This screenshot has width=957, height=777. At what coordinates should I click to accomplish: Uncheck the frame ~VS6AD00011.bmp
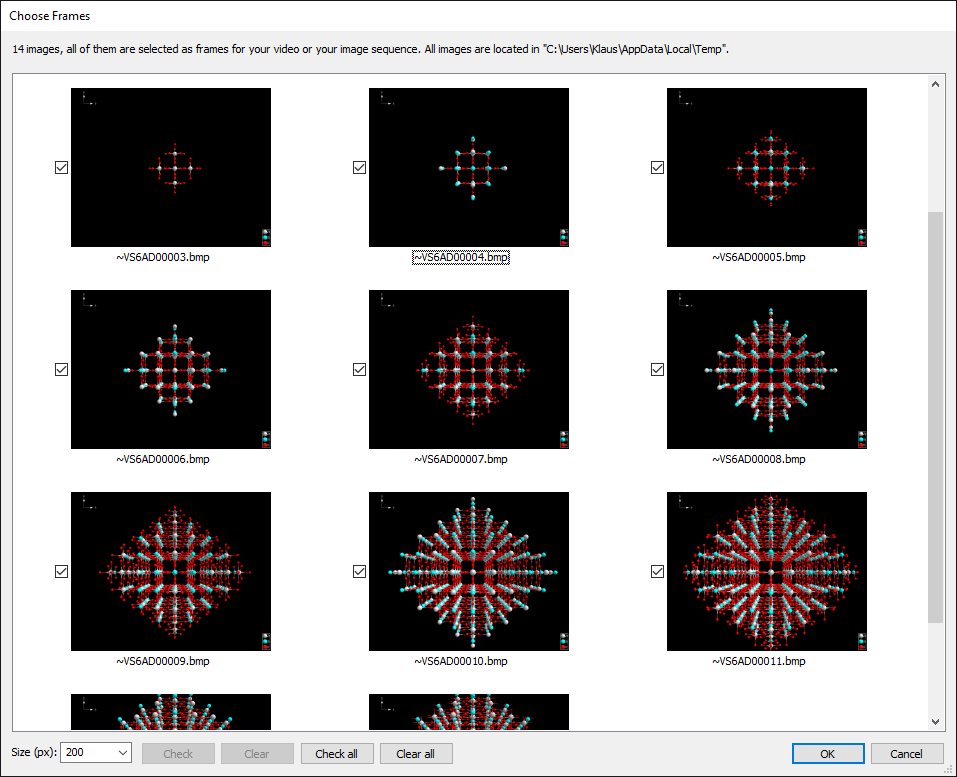coord(657,571)
